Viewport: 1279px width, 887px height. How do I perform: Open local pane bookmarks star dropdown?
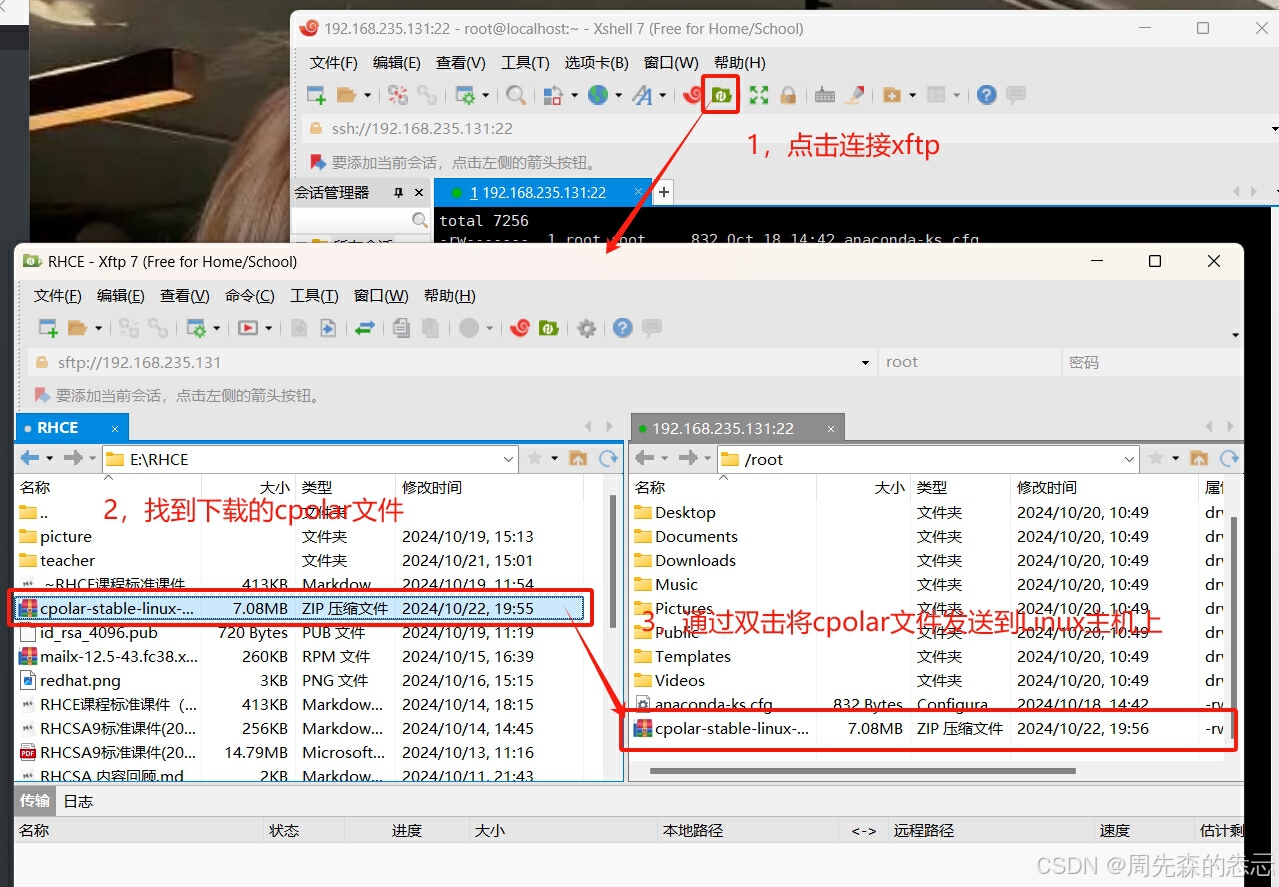click(554, 459)
